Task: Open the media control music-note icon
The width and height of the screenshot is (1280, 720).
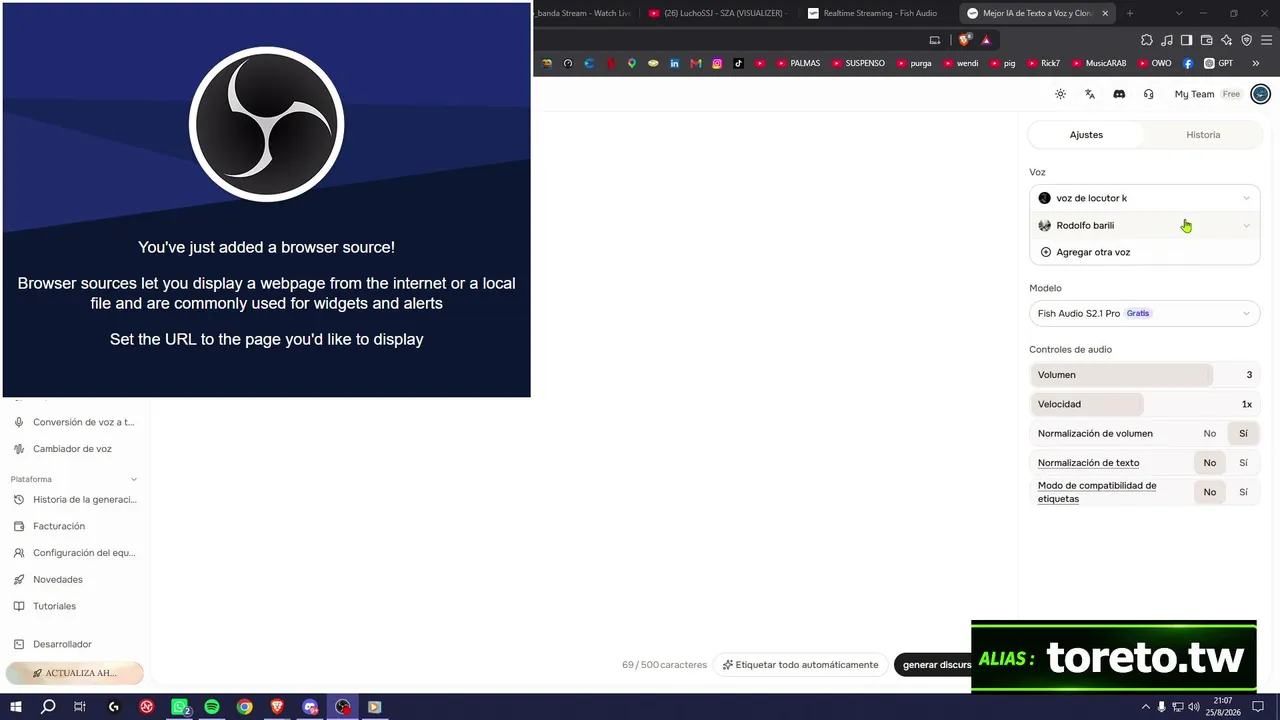Action: click(1167, 40)
